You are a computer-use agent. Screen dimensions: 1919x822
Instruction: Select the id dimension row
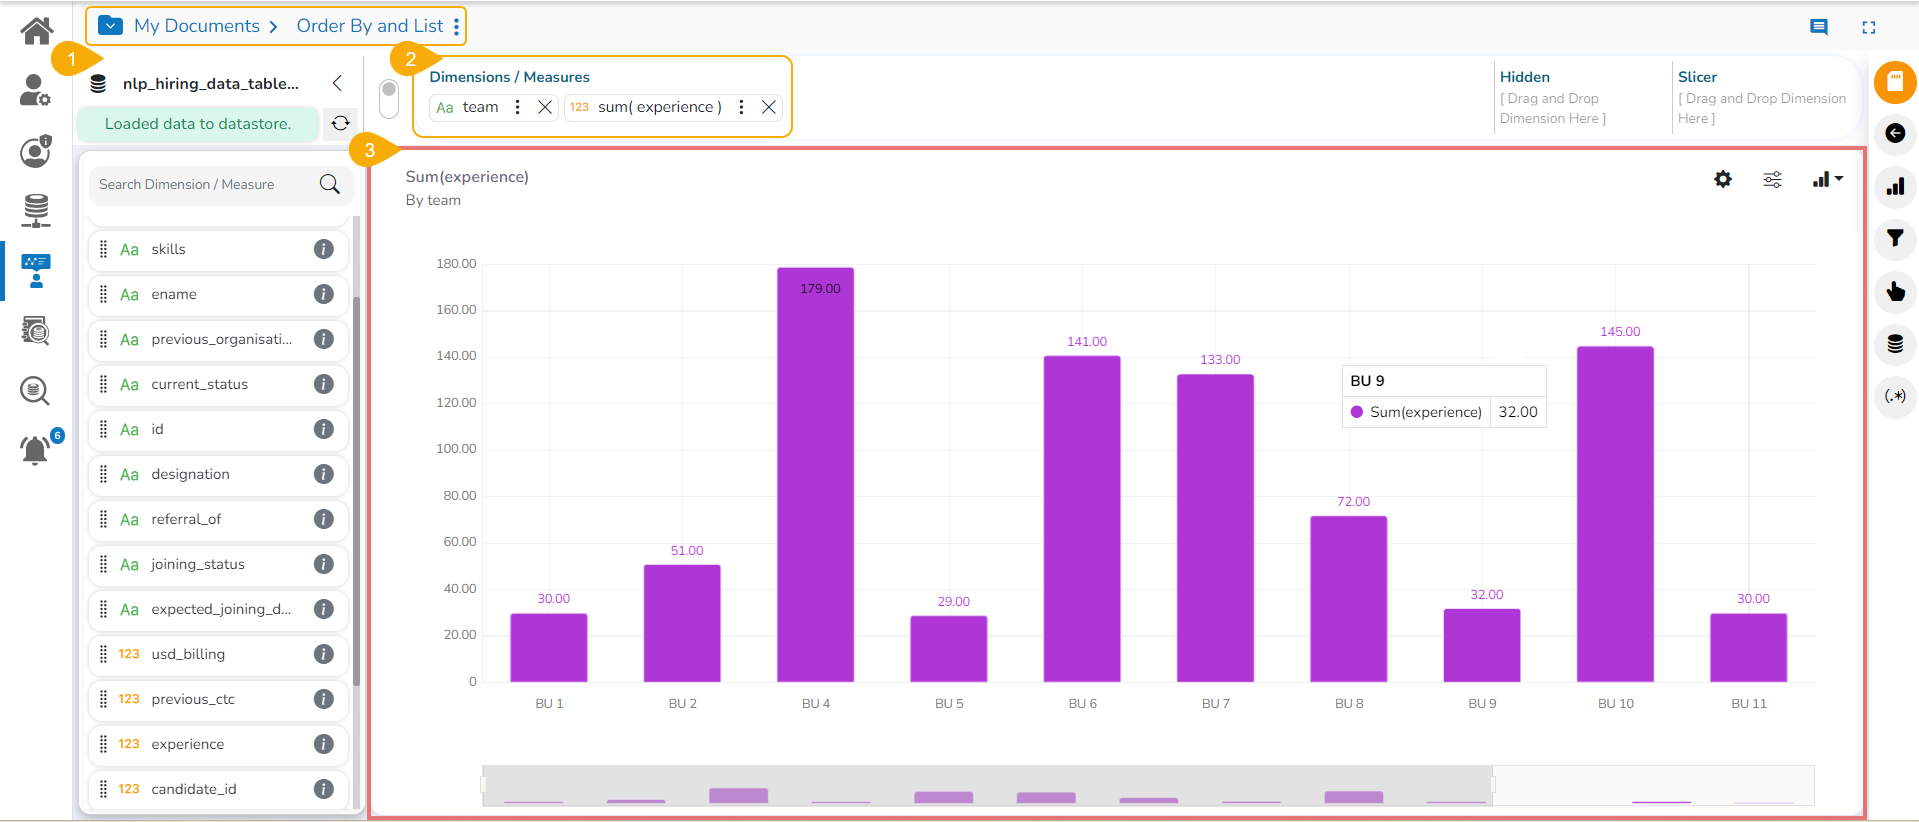pos(218,429)
